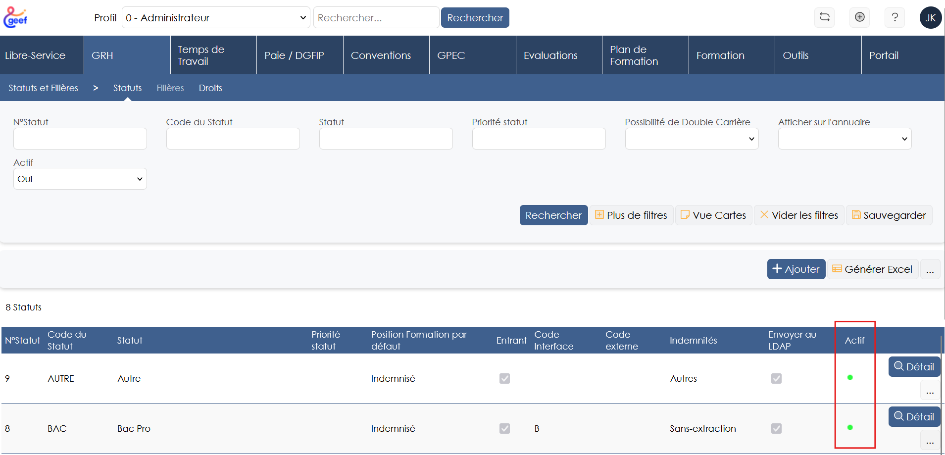Open the GPEC menu
Screen dimensions: 945x455
pyautogui.click(x=472, y=55)
